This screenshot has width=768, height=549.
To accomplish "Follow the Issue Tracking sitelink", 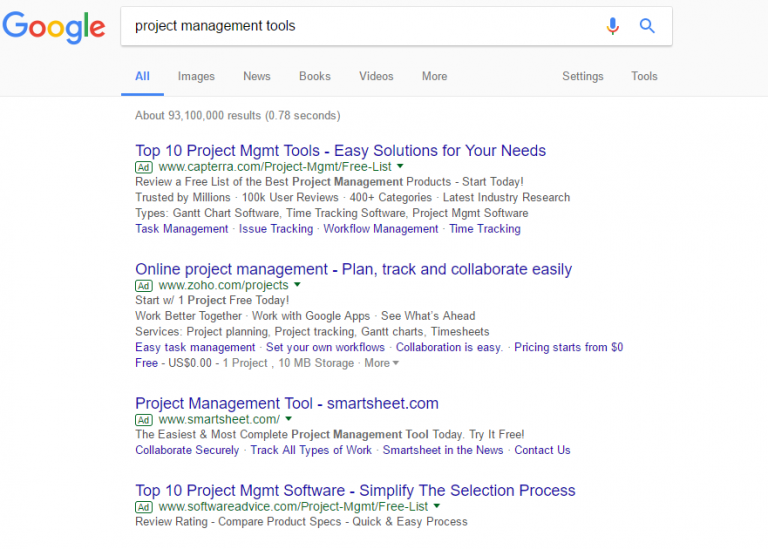I will (276, 229).
